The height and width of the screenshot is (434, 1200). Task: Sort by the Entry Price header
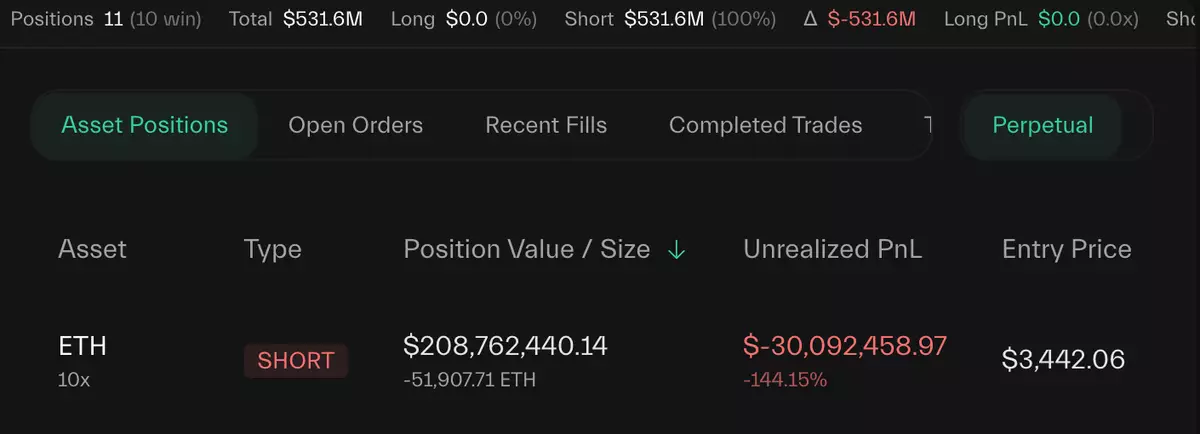(x=1066, y=249)
